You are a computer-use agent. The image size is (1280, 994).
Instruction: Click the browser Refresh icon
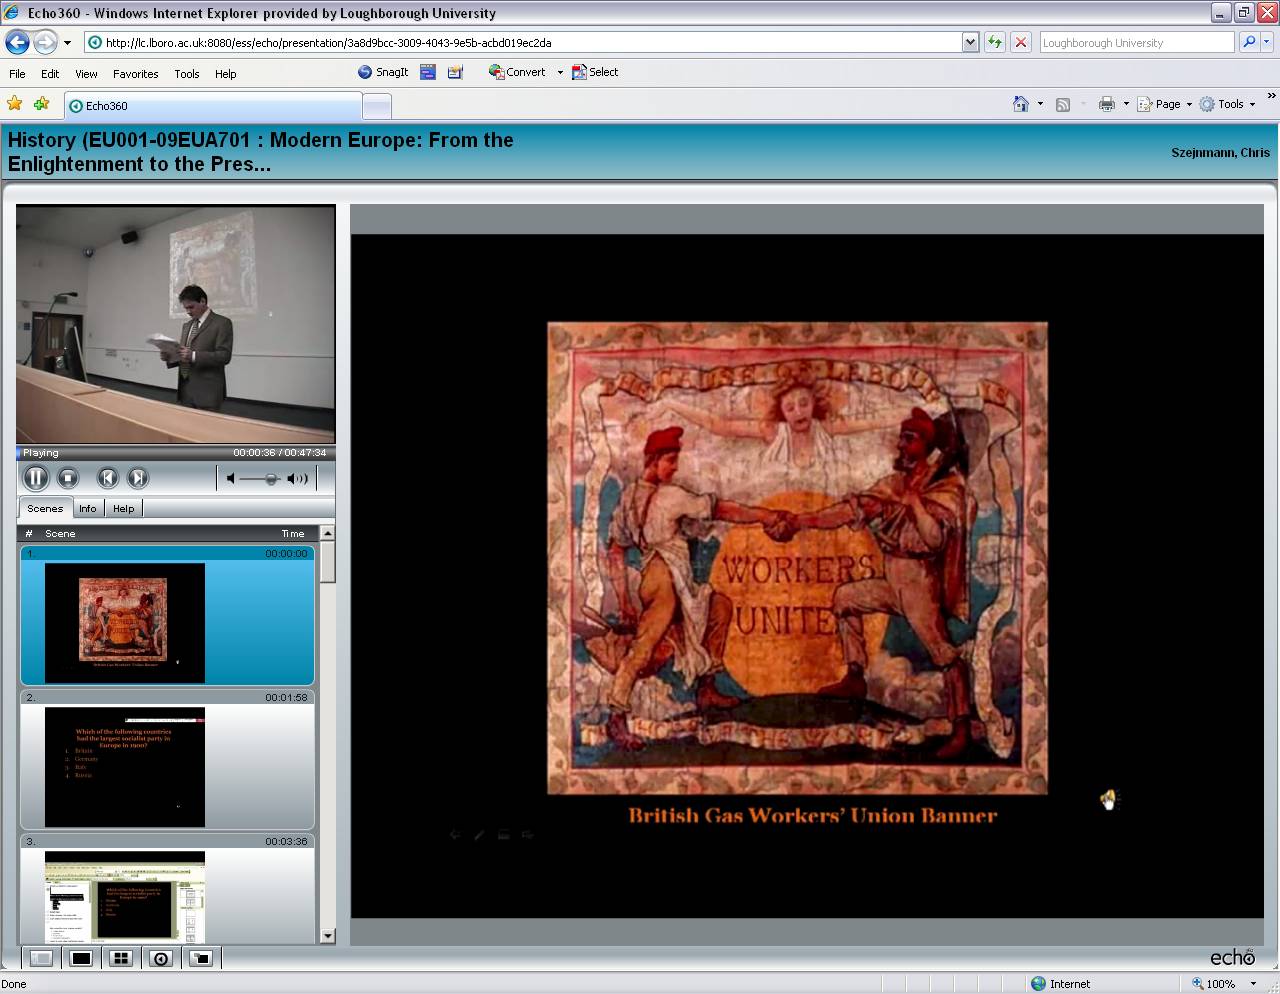coord(994,42)
